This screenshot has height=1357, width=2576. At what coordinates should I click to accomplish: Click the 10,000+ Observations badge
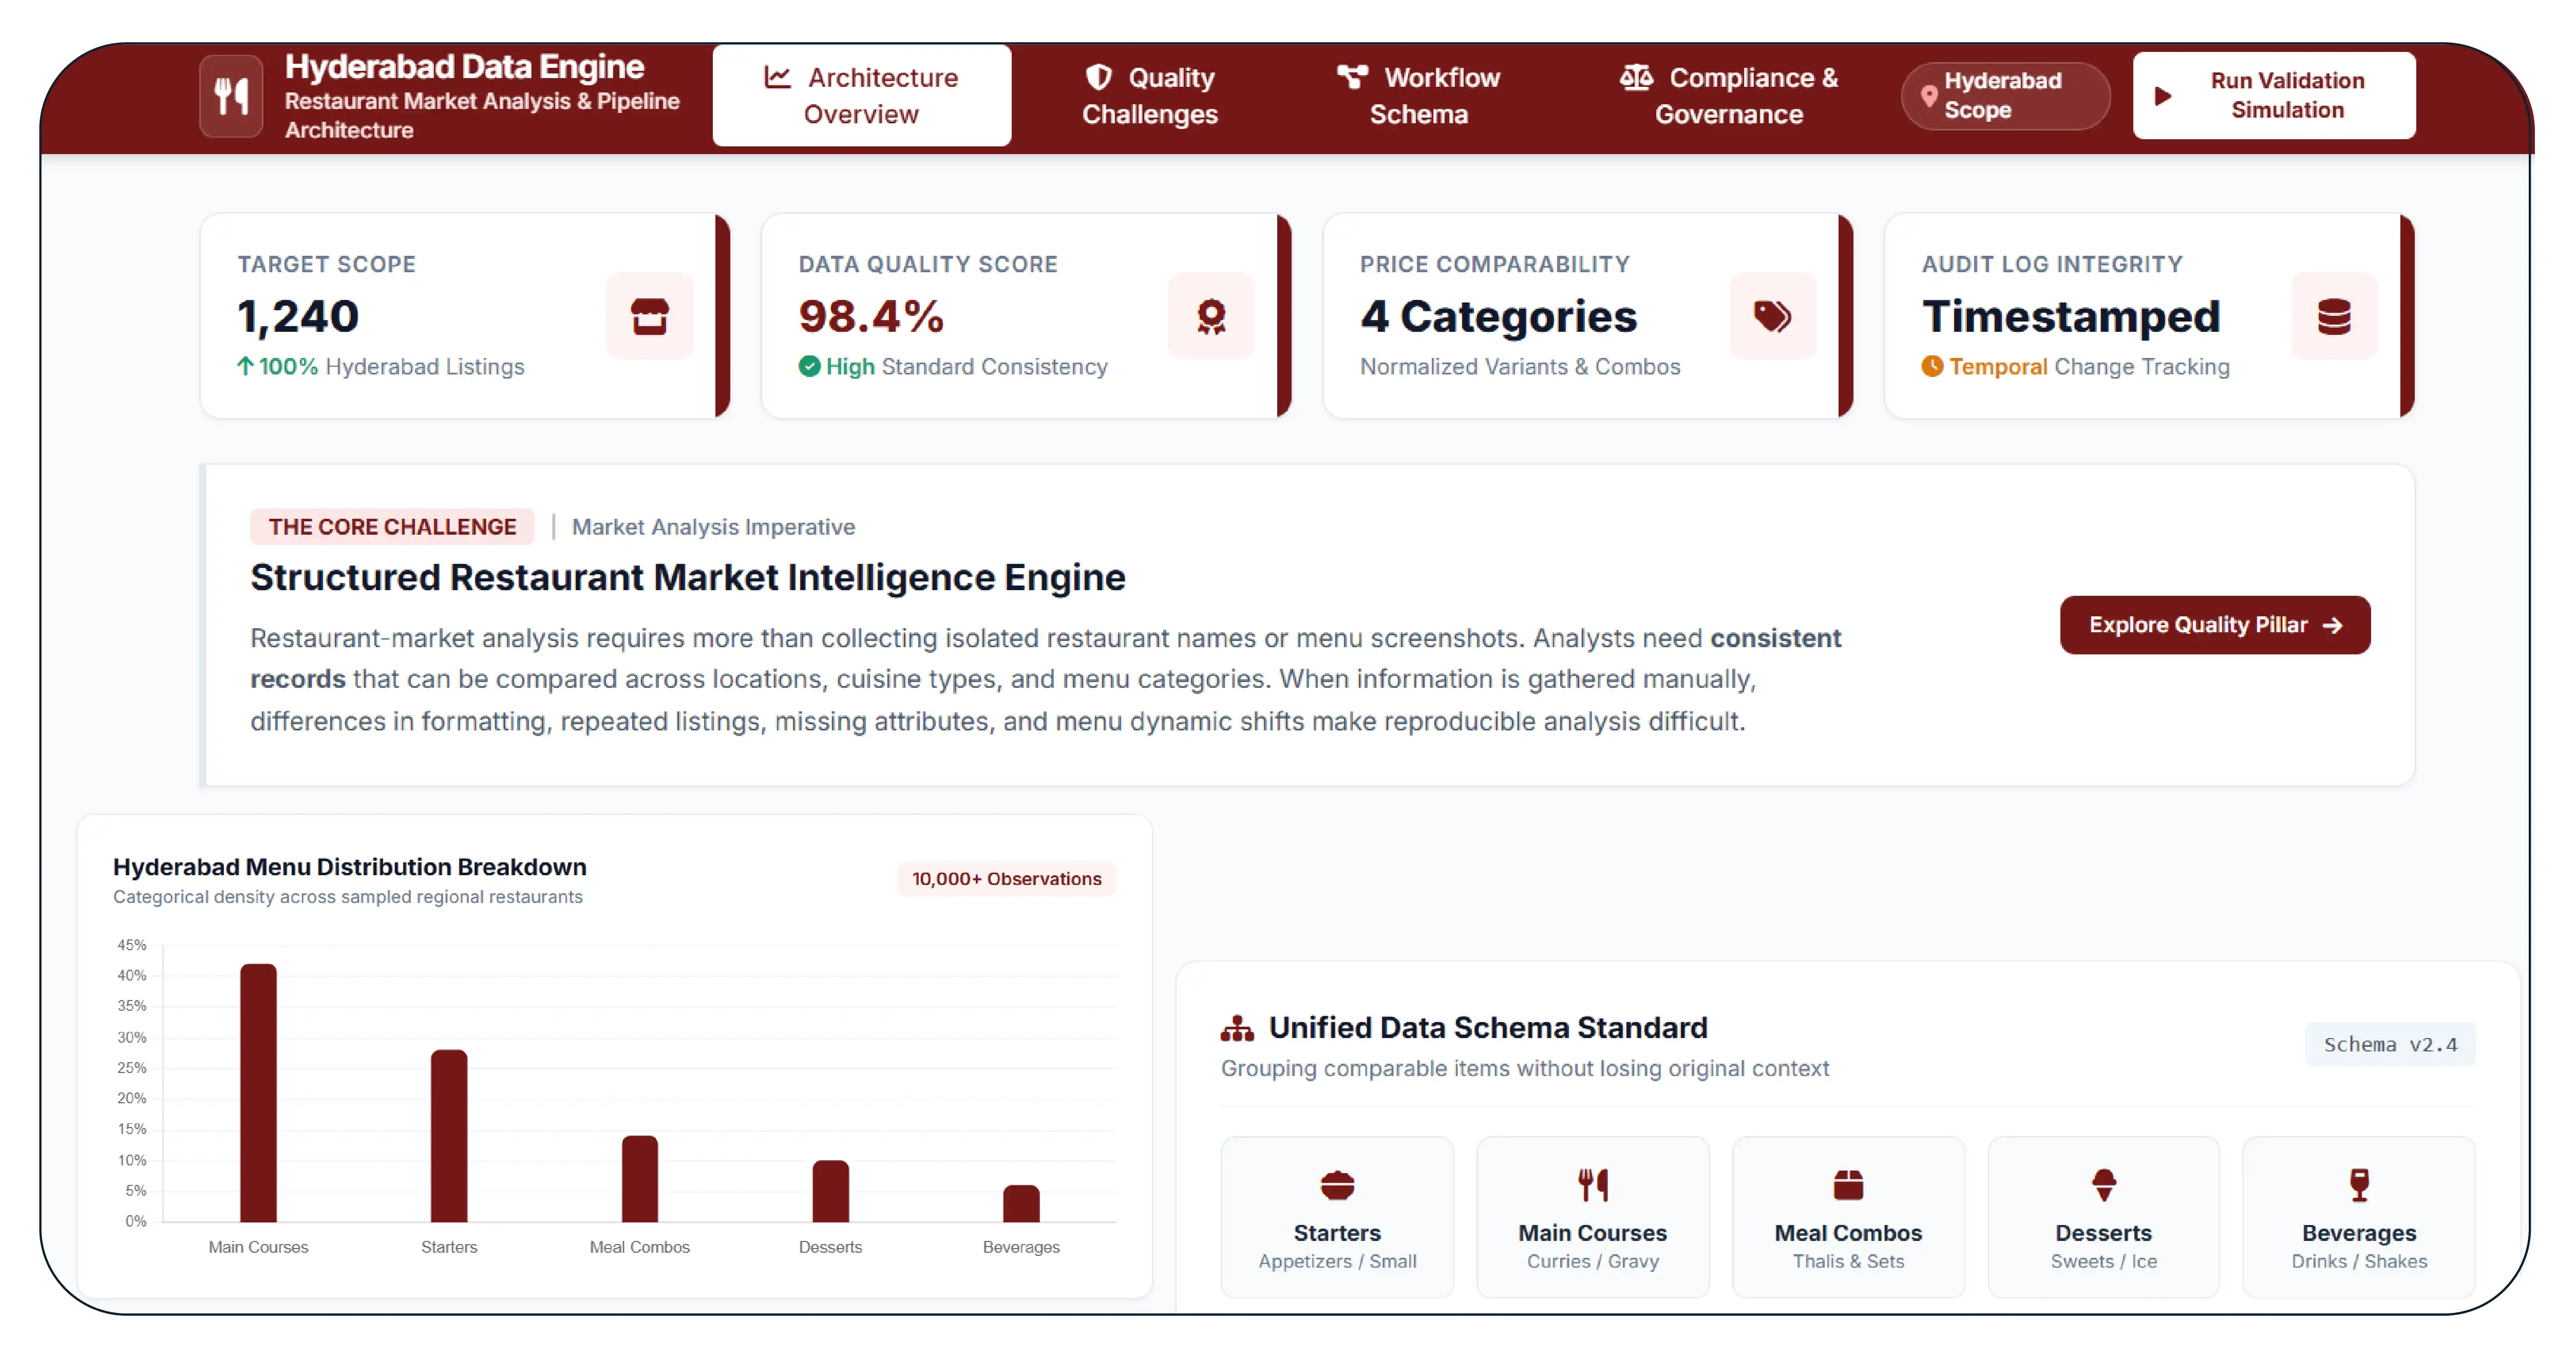[x=1007, y=879]
